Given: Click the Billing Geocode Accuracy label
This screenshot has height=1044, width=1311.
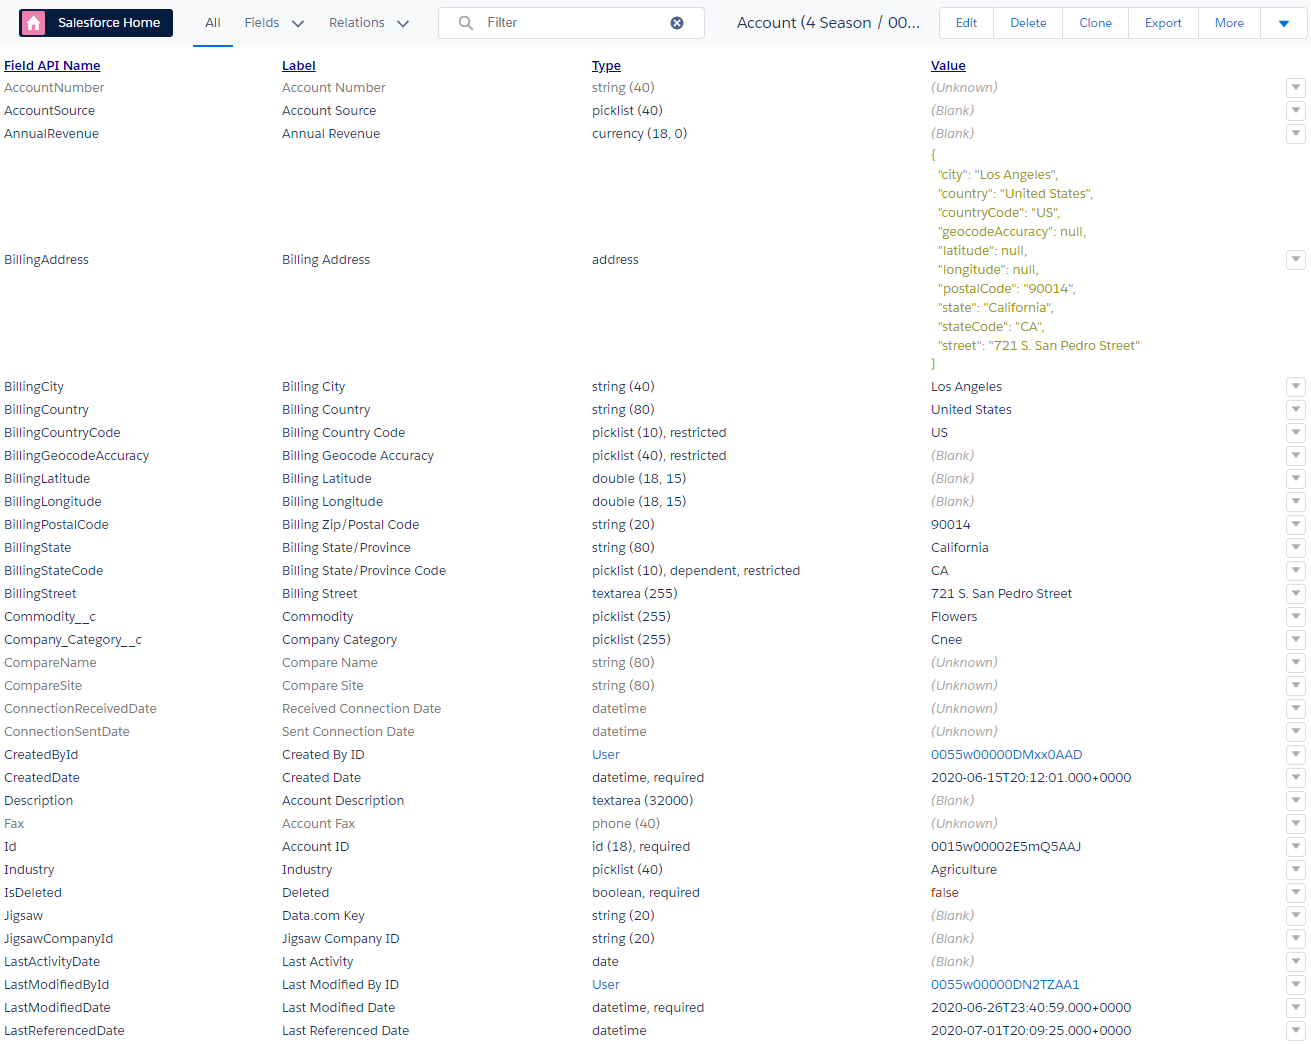Looking at the screenshot, I should (357, 456).
